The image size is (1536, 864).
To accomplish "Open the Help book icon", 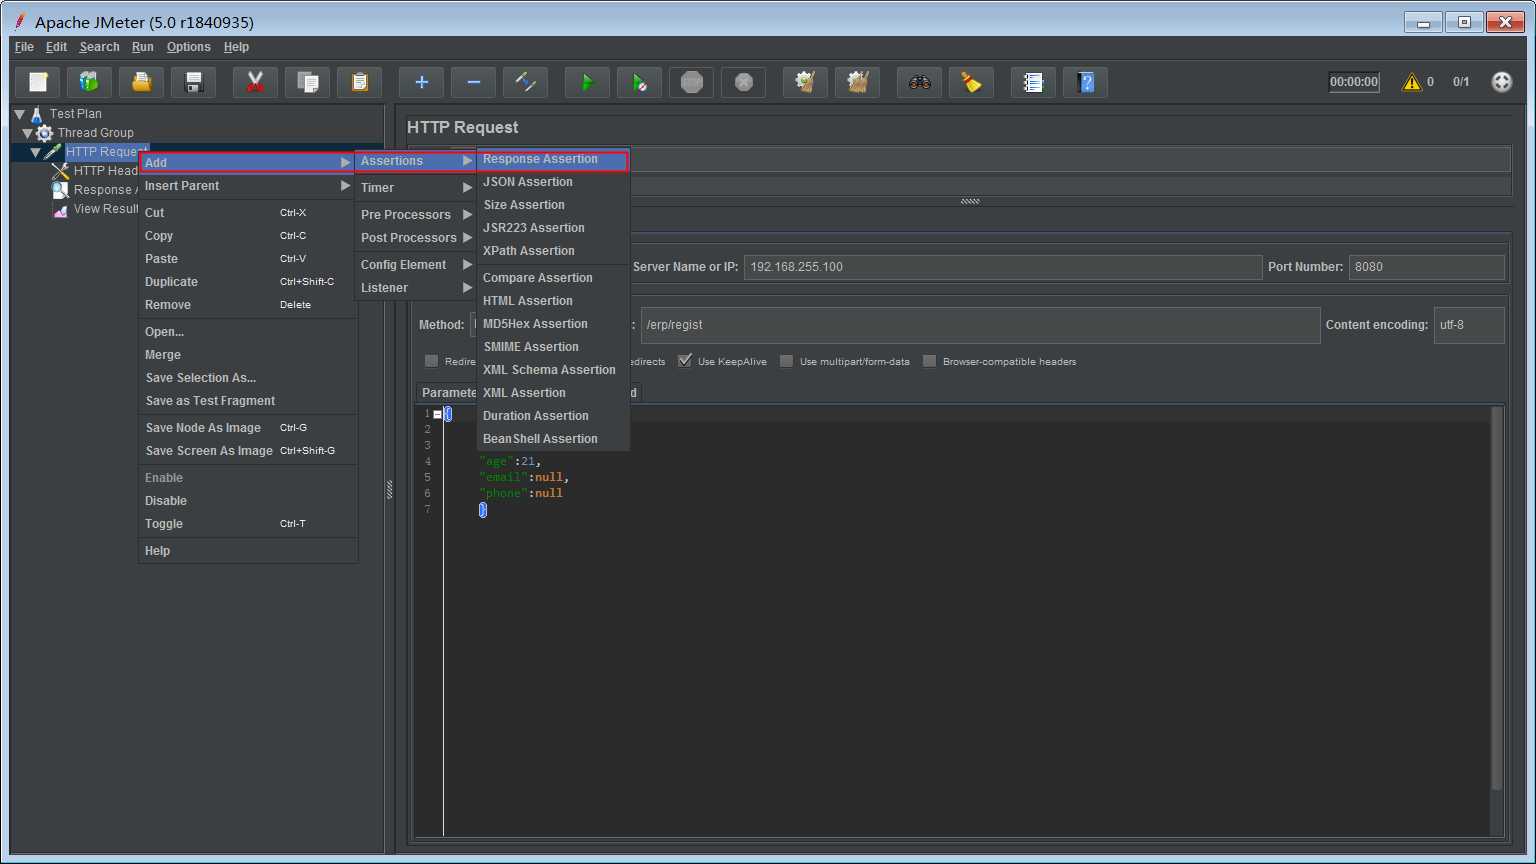I will [1086, 82].
